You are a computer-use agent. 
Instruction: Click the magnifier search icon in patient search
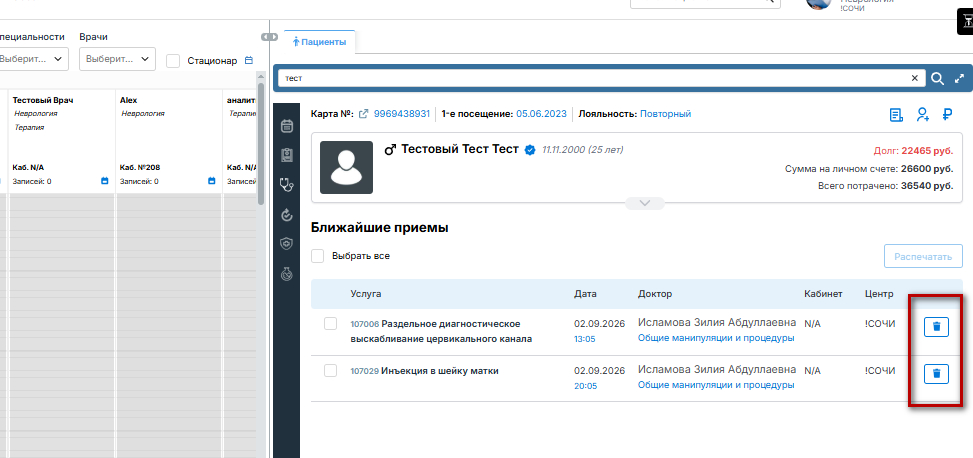[938, 78]
